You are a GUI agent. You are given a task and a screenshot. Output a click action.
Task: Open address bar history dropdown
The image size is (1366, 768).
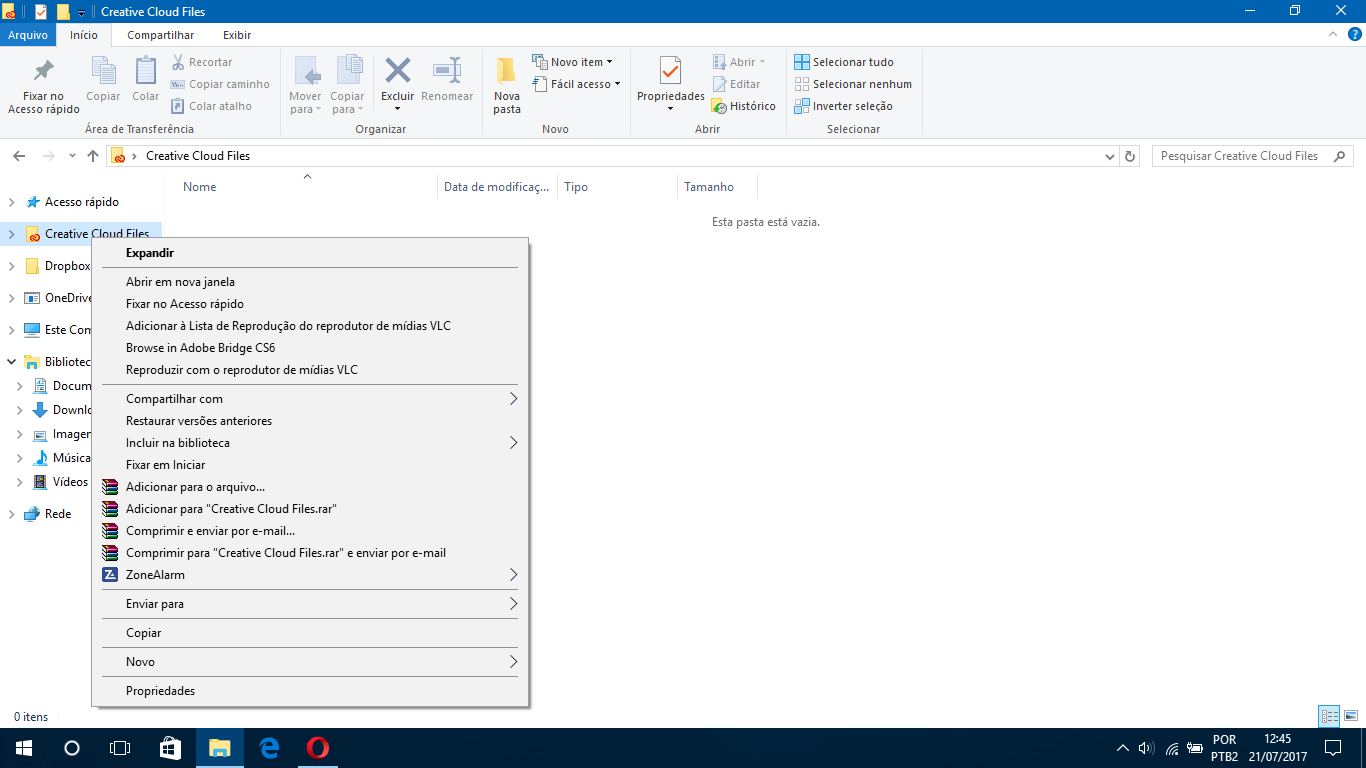coord(1110,157)
